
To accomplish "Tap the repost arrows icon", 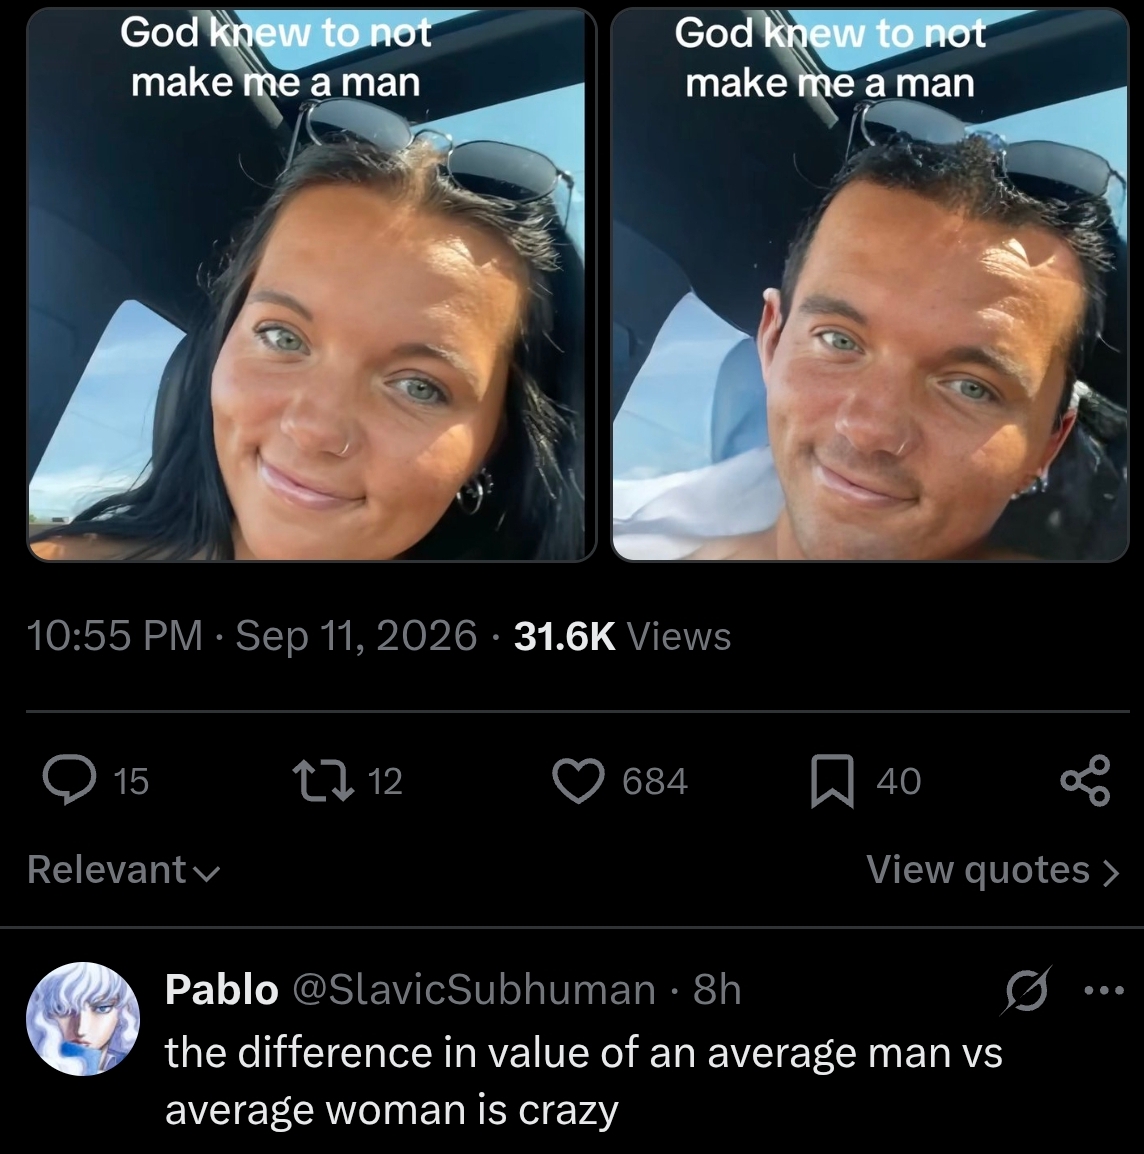I will [323, 781].
